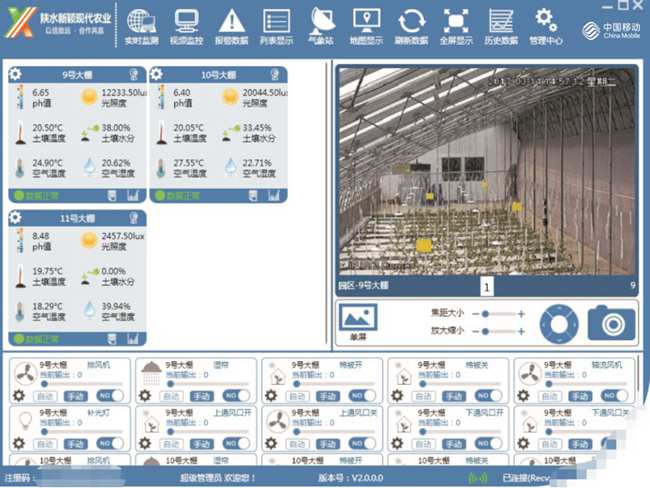650x488 pixels.
Task: Click the document icon at bottom of 10号大棚 sensor card
Action: click(253, 196)
